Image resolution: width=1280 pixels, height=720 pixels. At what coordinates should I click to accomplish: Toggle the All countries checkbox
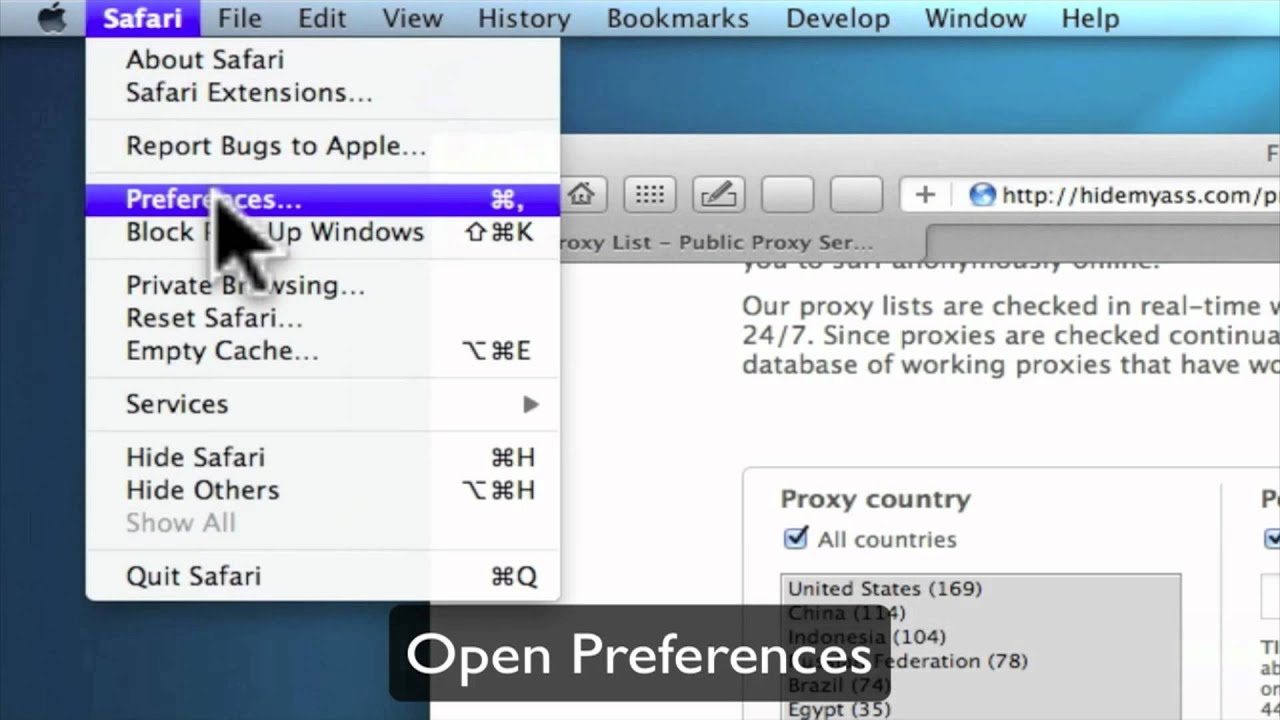[x=796, y=539]
